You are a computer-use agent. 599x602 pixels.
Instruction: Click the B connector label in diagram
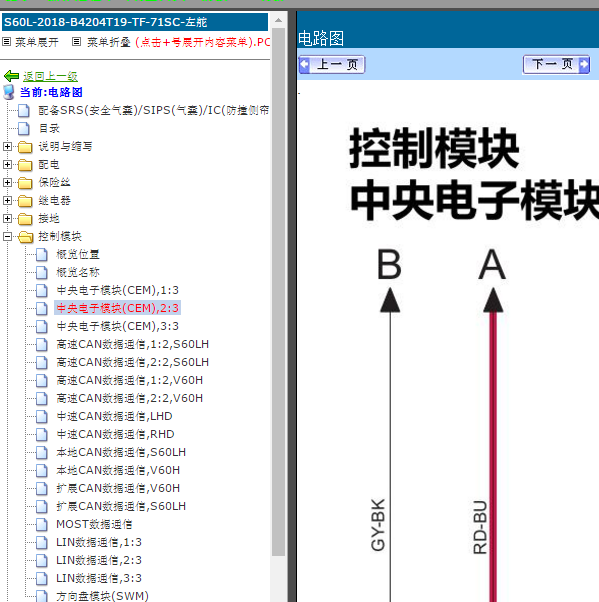[389, 265]
